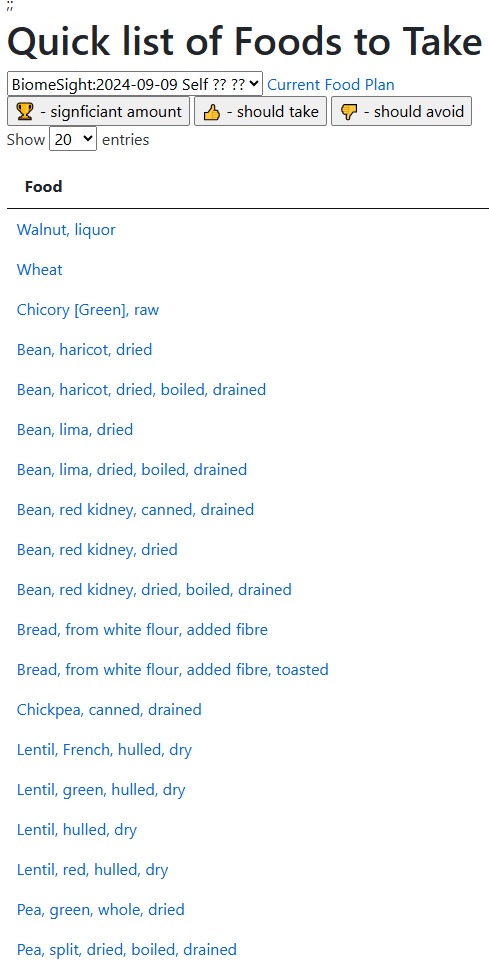The image size is (489, 966).
Task: Select the Wheat food link
Action: pyautogui.click(x=39, y=270)
